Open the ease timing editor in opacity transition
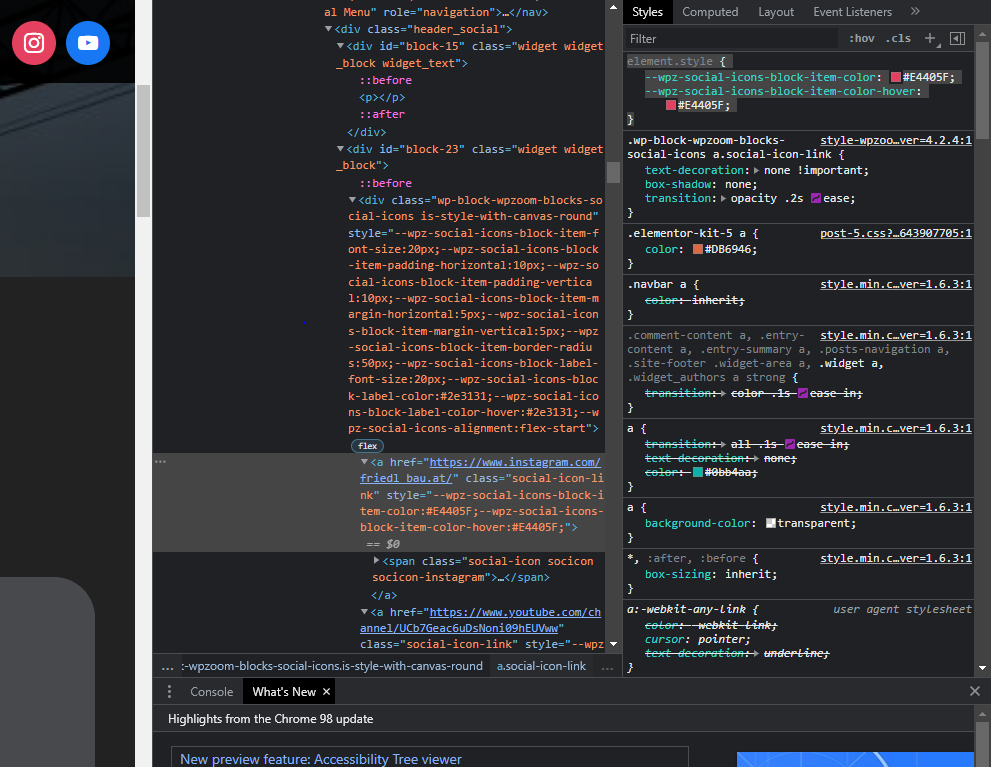Screen dimensions: 991x767 (x=816, y=198)
